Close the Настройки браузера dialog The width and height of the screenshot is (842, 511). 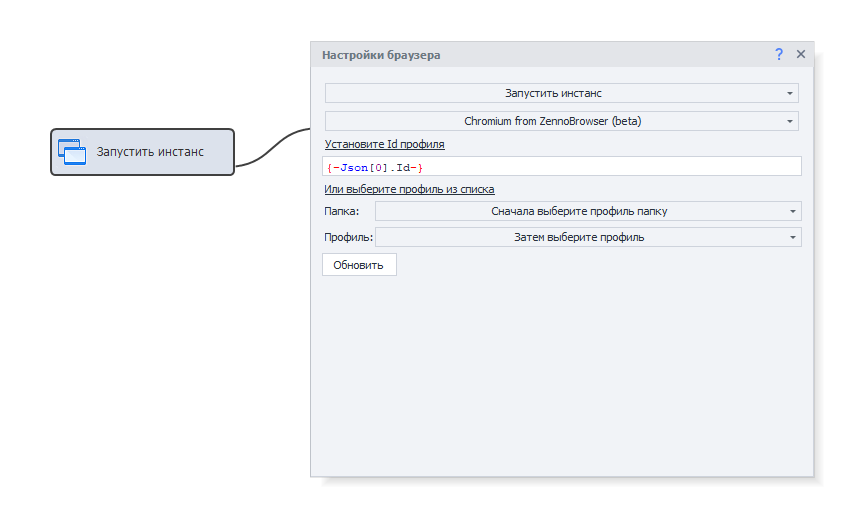(801, 55)
